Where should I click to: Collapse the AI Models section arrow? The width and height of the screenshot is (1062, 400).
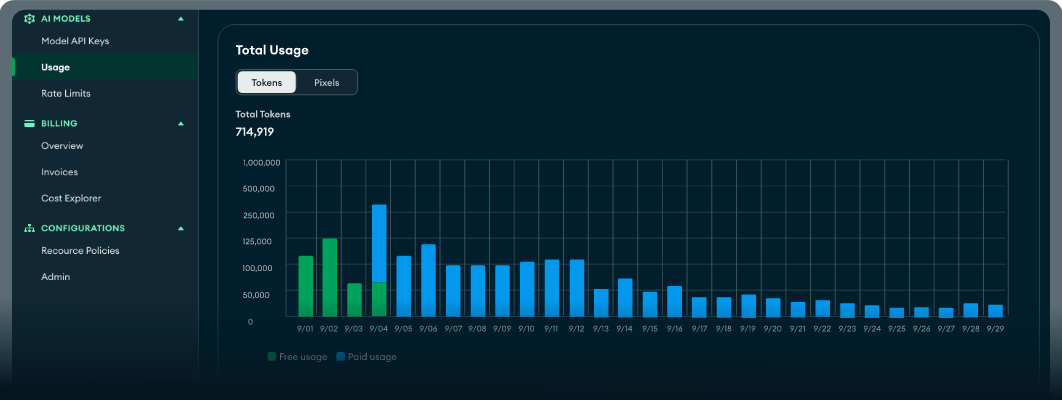coord(181,19)
